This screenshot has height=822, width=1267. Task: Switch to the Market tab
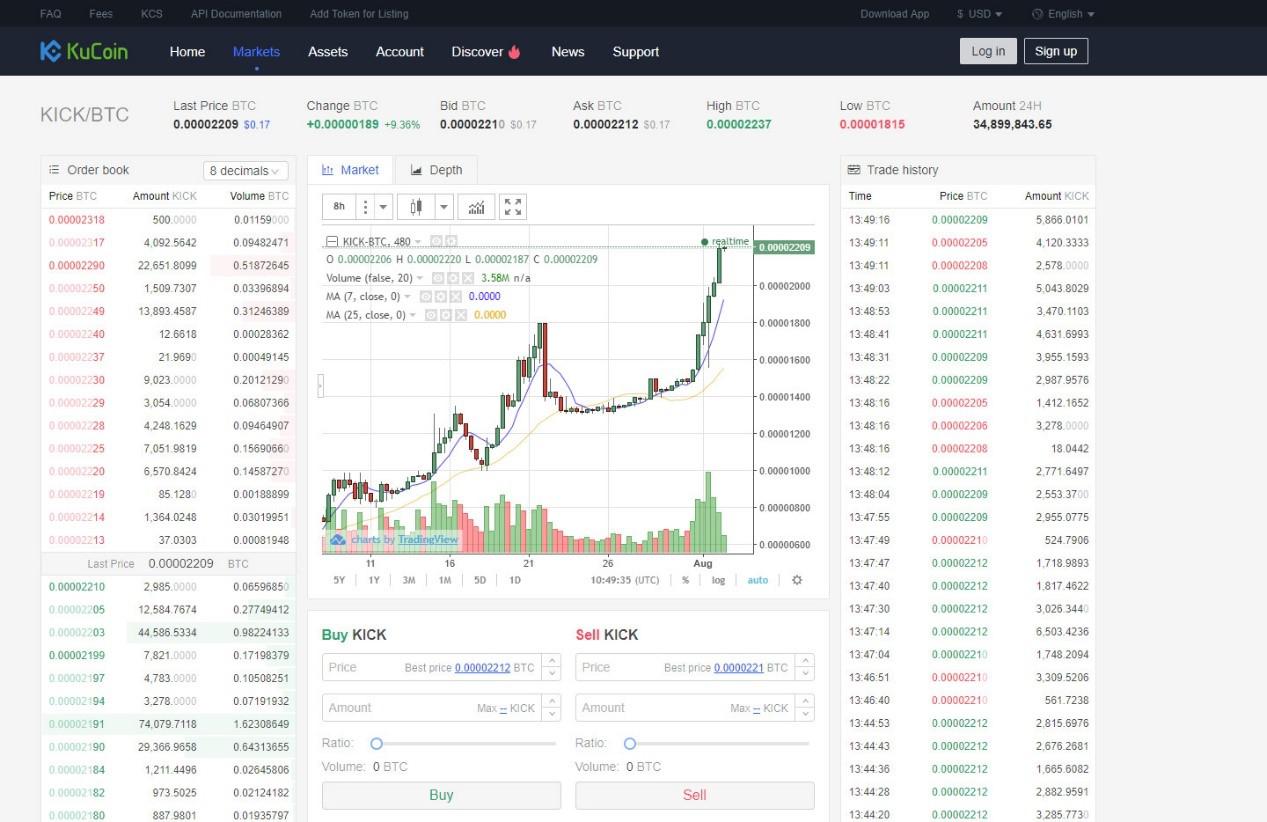tap(350, 170)
